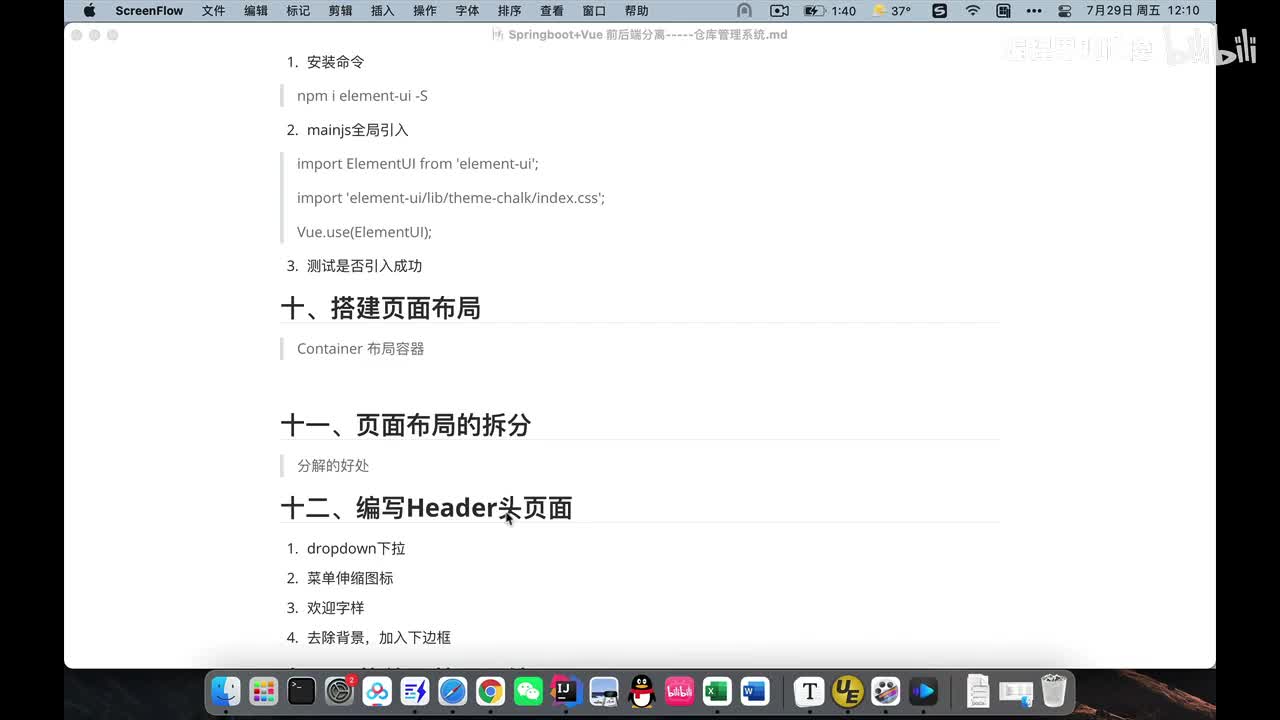
Task: Click list item '欢迎字样'
Action: (335, 608)
